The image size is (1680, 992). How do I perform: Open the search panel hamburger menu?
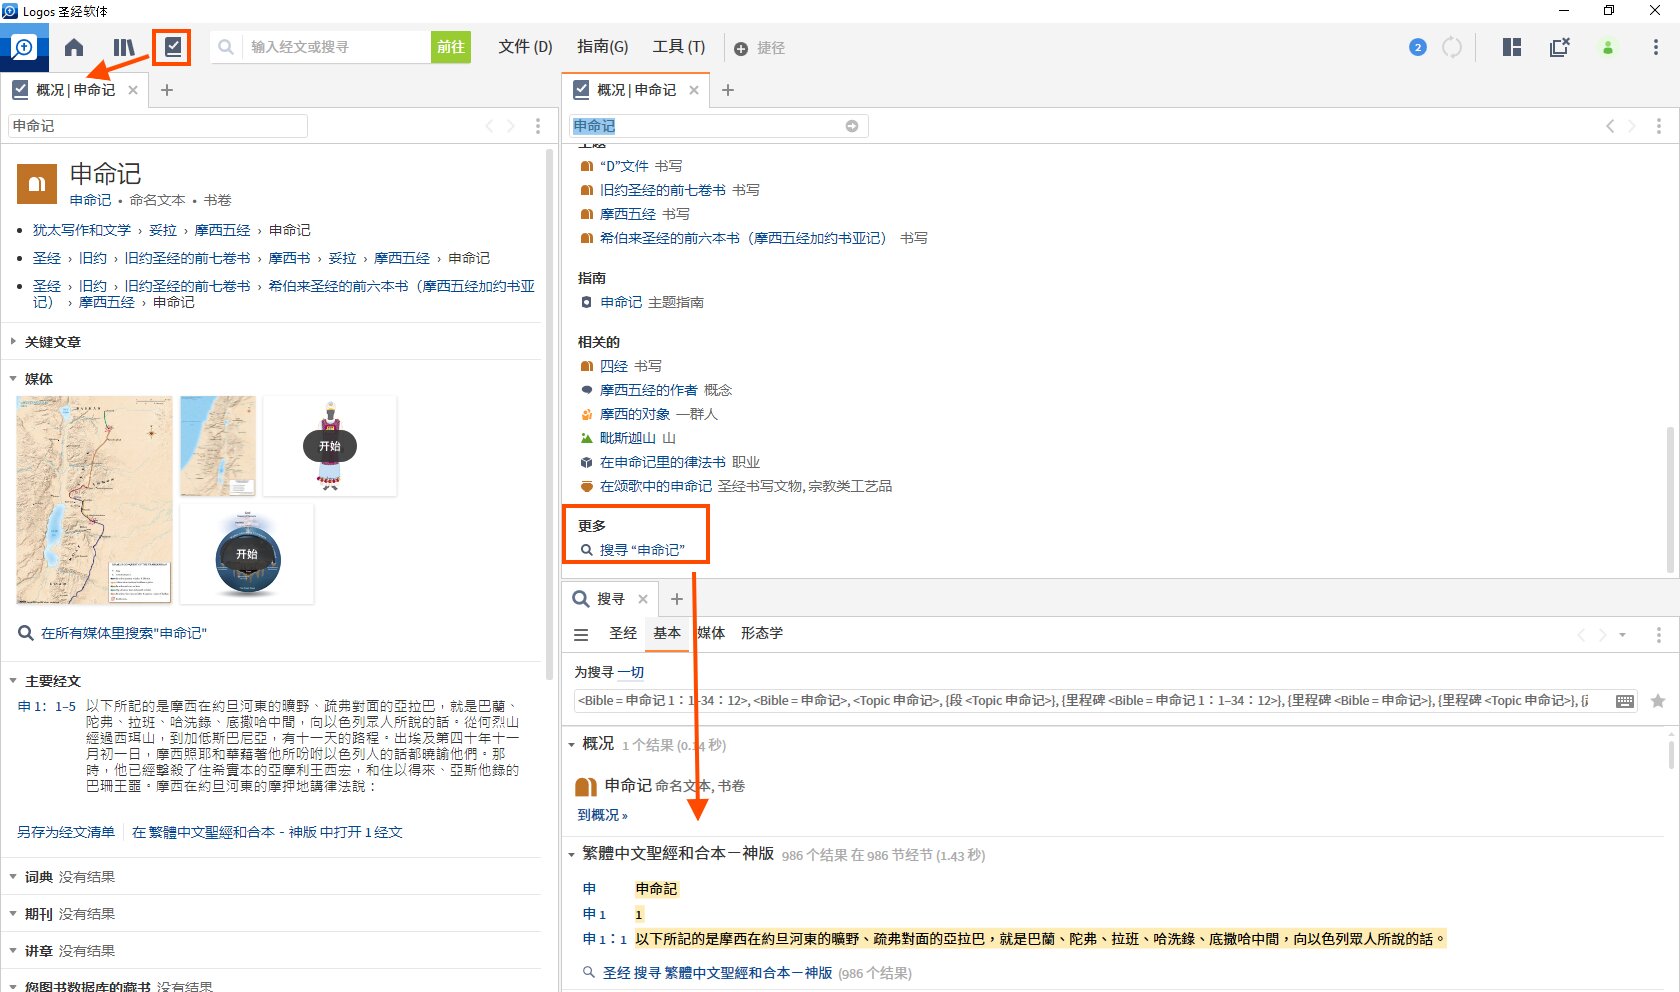point(581,634)
